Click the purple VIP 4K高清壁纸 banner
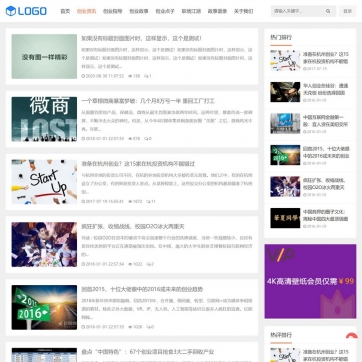The width and height of the screenshot is (362, 362). tap(310, 281)
